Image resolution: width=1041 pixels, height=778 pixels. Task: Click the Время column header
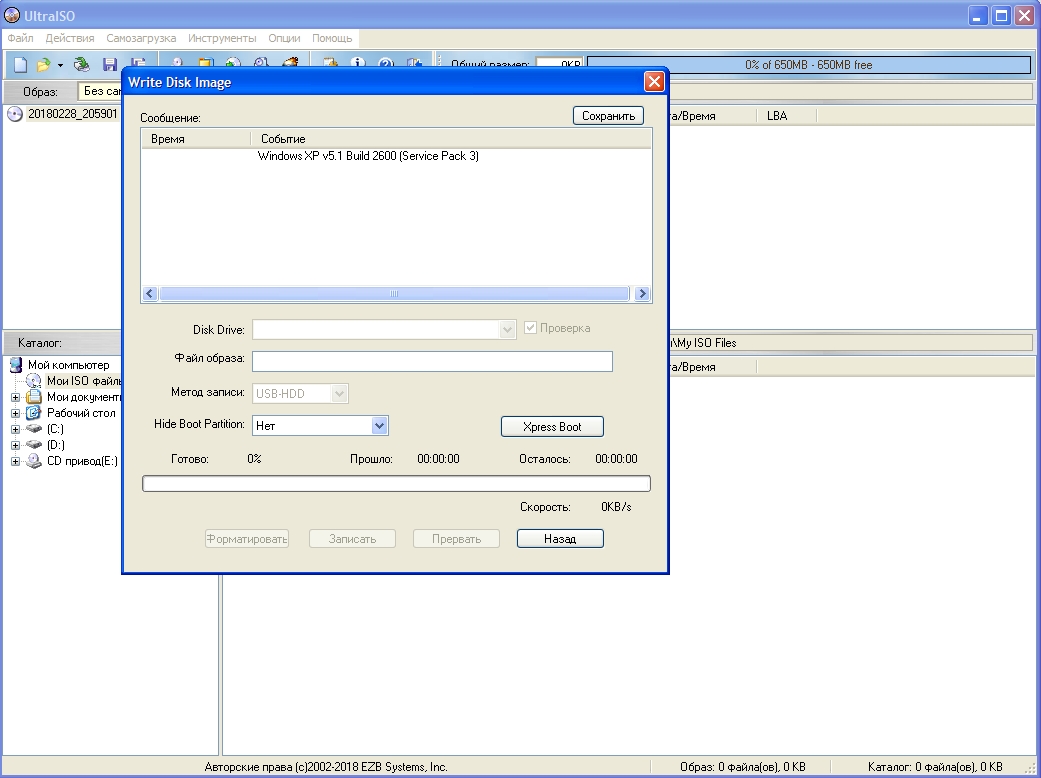click(196, 139)
